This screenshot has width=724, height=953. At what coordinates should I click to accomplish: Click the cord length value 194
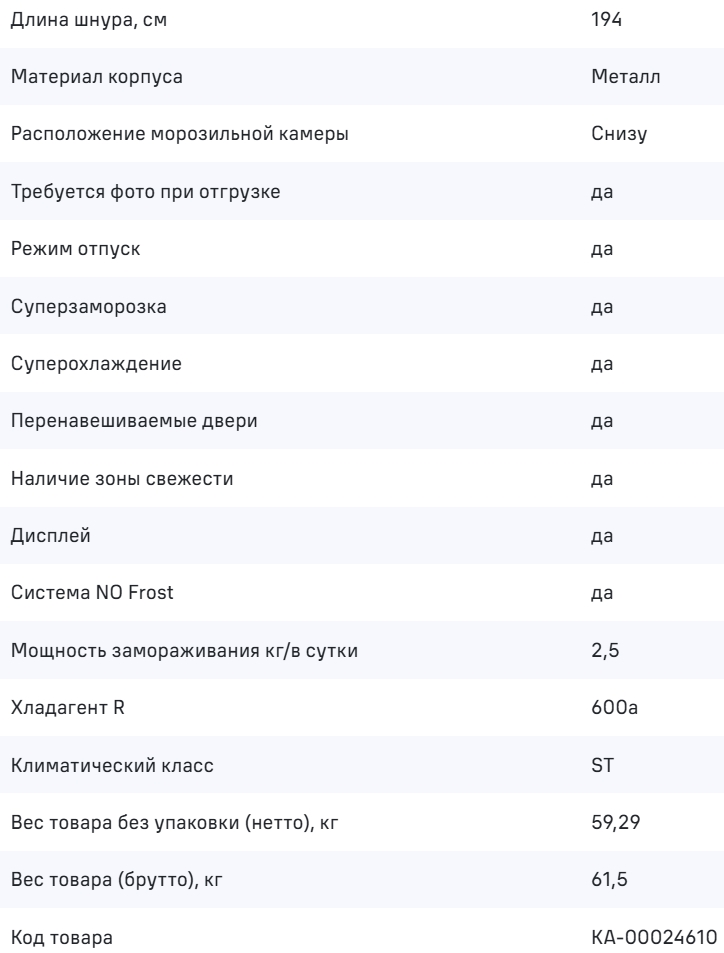click(x=607, y=19)
